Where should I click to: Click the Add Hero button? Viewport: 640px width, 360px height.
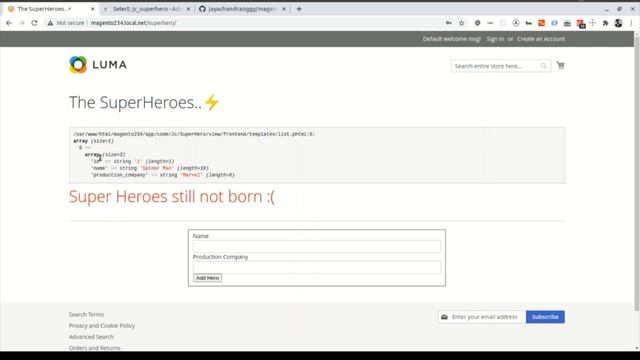[207, 278]
